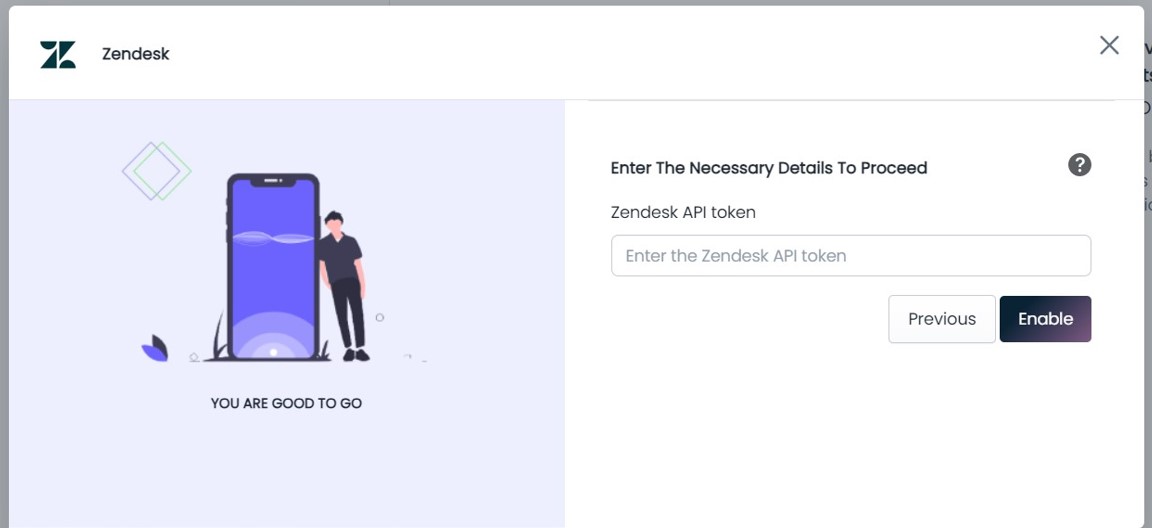Open help via the question mark icon
Image resolution: width=1152 pixels, height=528 pixels.
click(1079, 164)
